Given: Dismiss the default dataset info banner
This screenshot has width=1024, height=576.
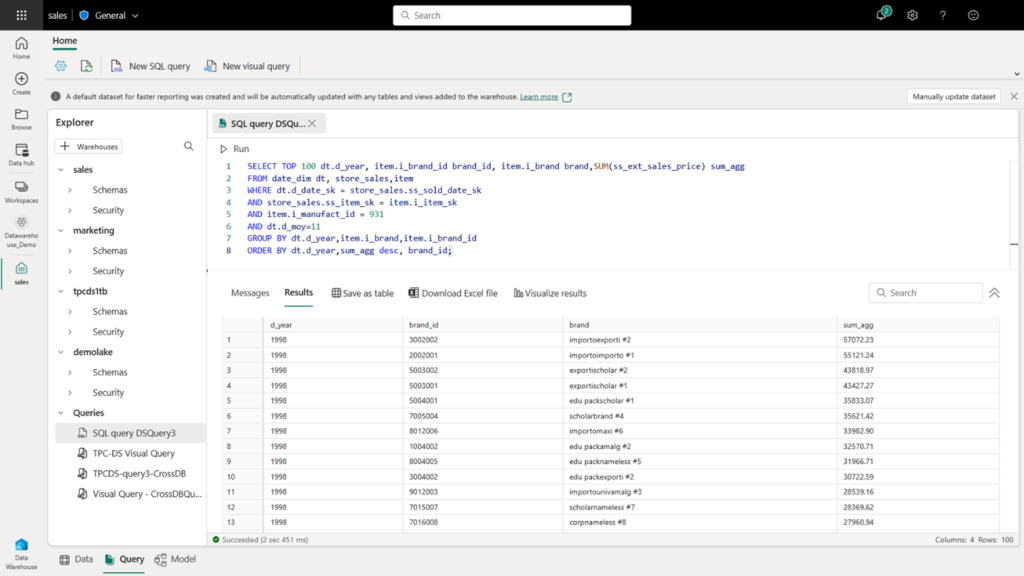Looking at the screenshot, I should click(x=1014, y=96).
